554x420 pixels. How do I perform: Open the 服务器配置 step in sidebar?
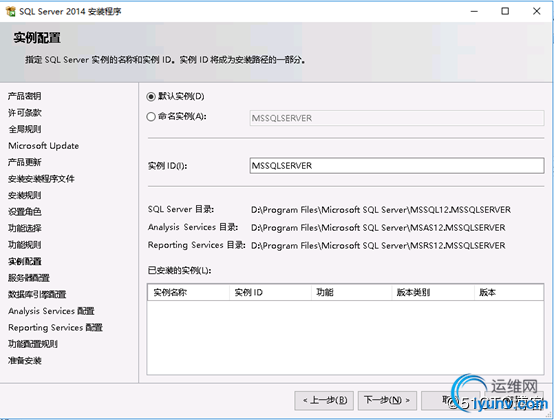click(x=29, y=278)
